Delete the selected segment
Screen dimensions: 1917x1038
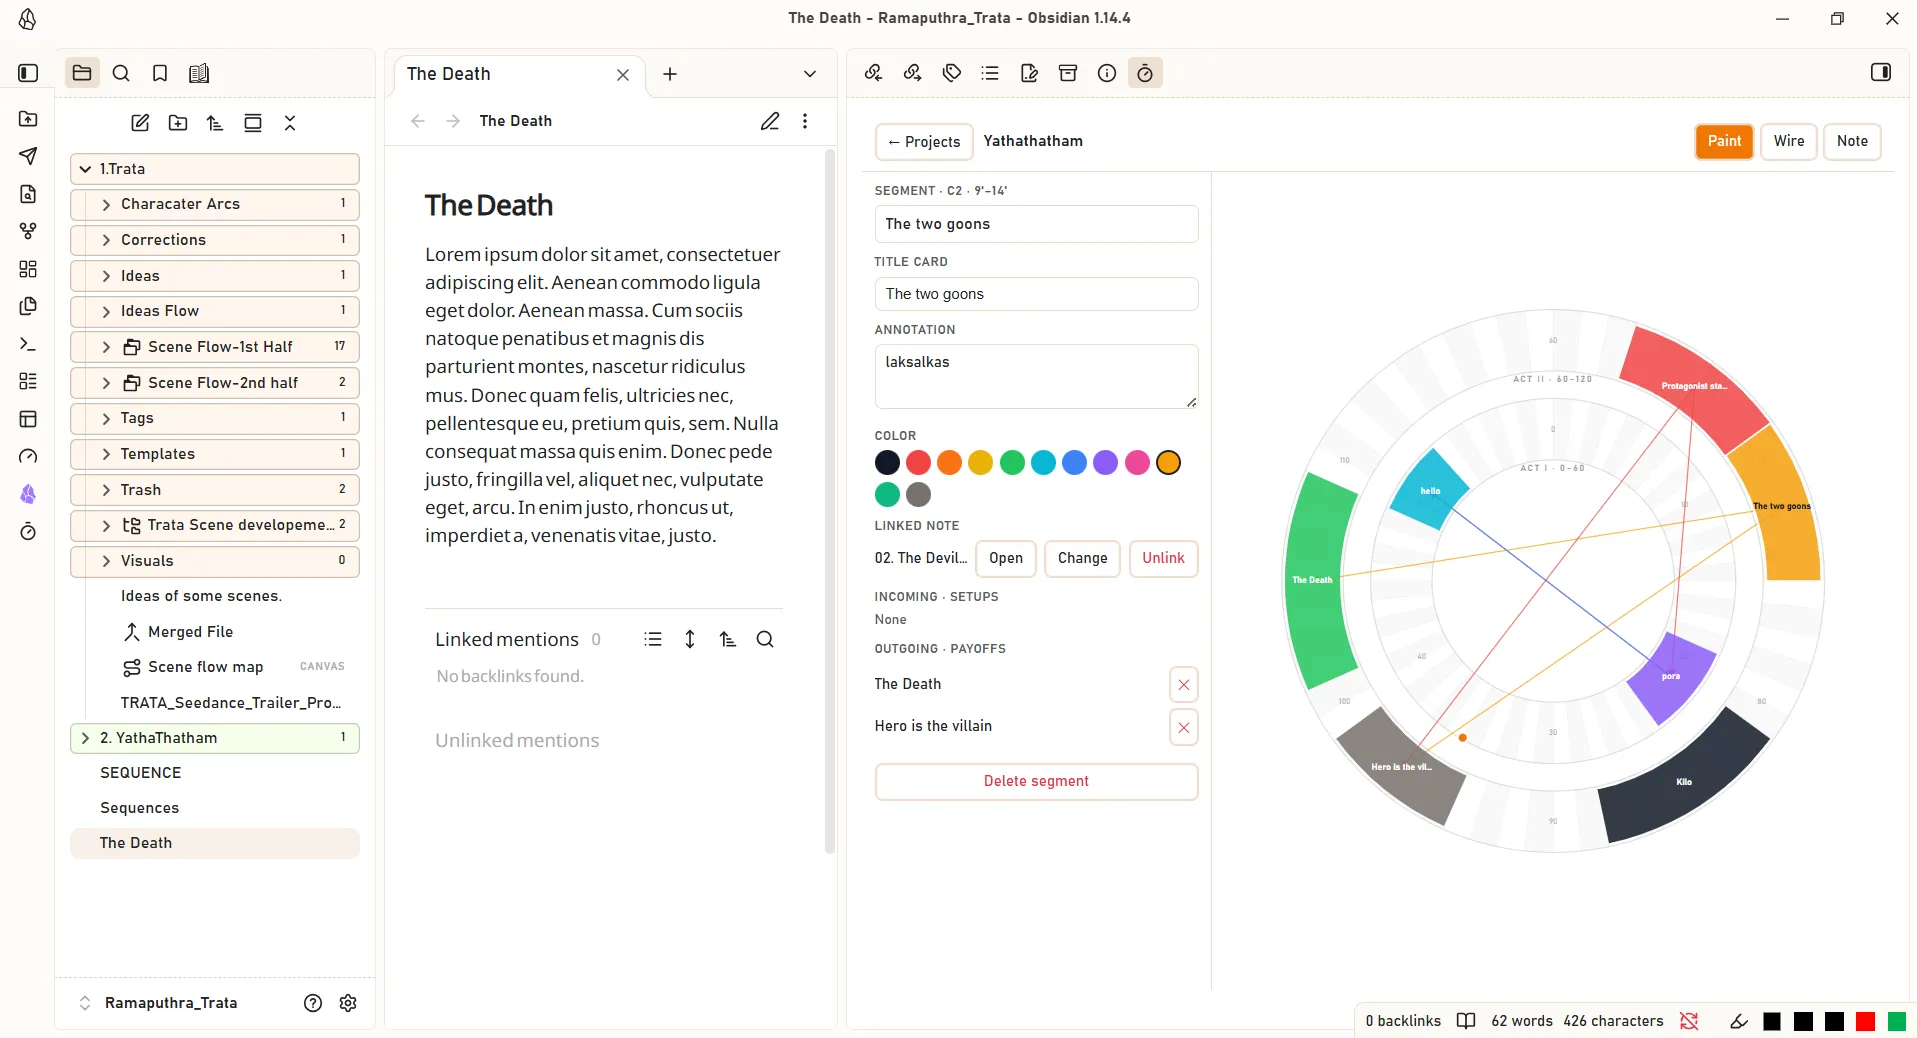[x=1036, y=781]
